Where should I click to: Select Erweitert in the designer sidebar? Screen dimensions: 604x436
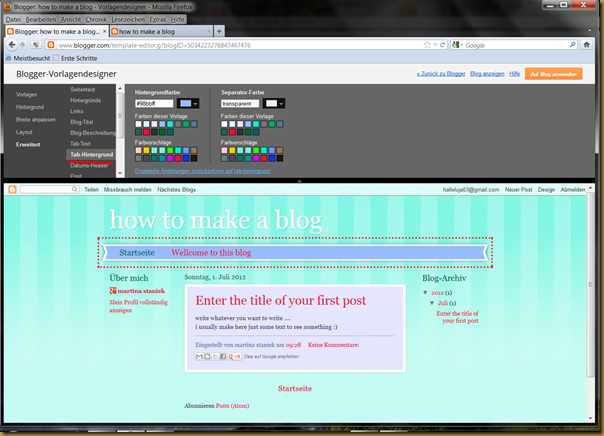28,144
